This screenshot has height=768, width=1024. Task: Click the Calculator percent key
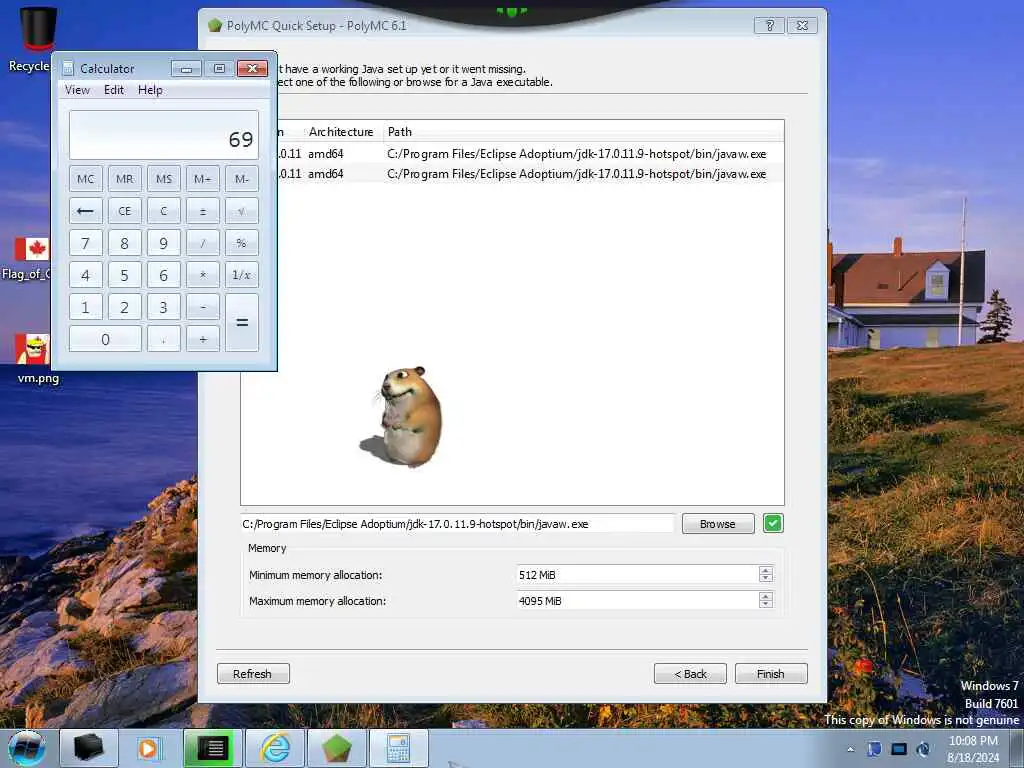[x=242, y=243]
